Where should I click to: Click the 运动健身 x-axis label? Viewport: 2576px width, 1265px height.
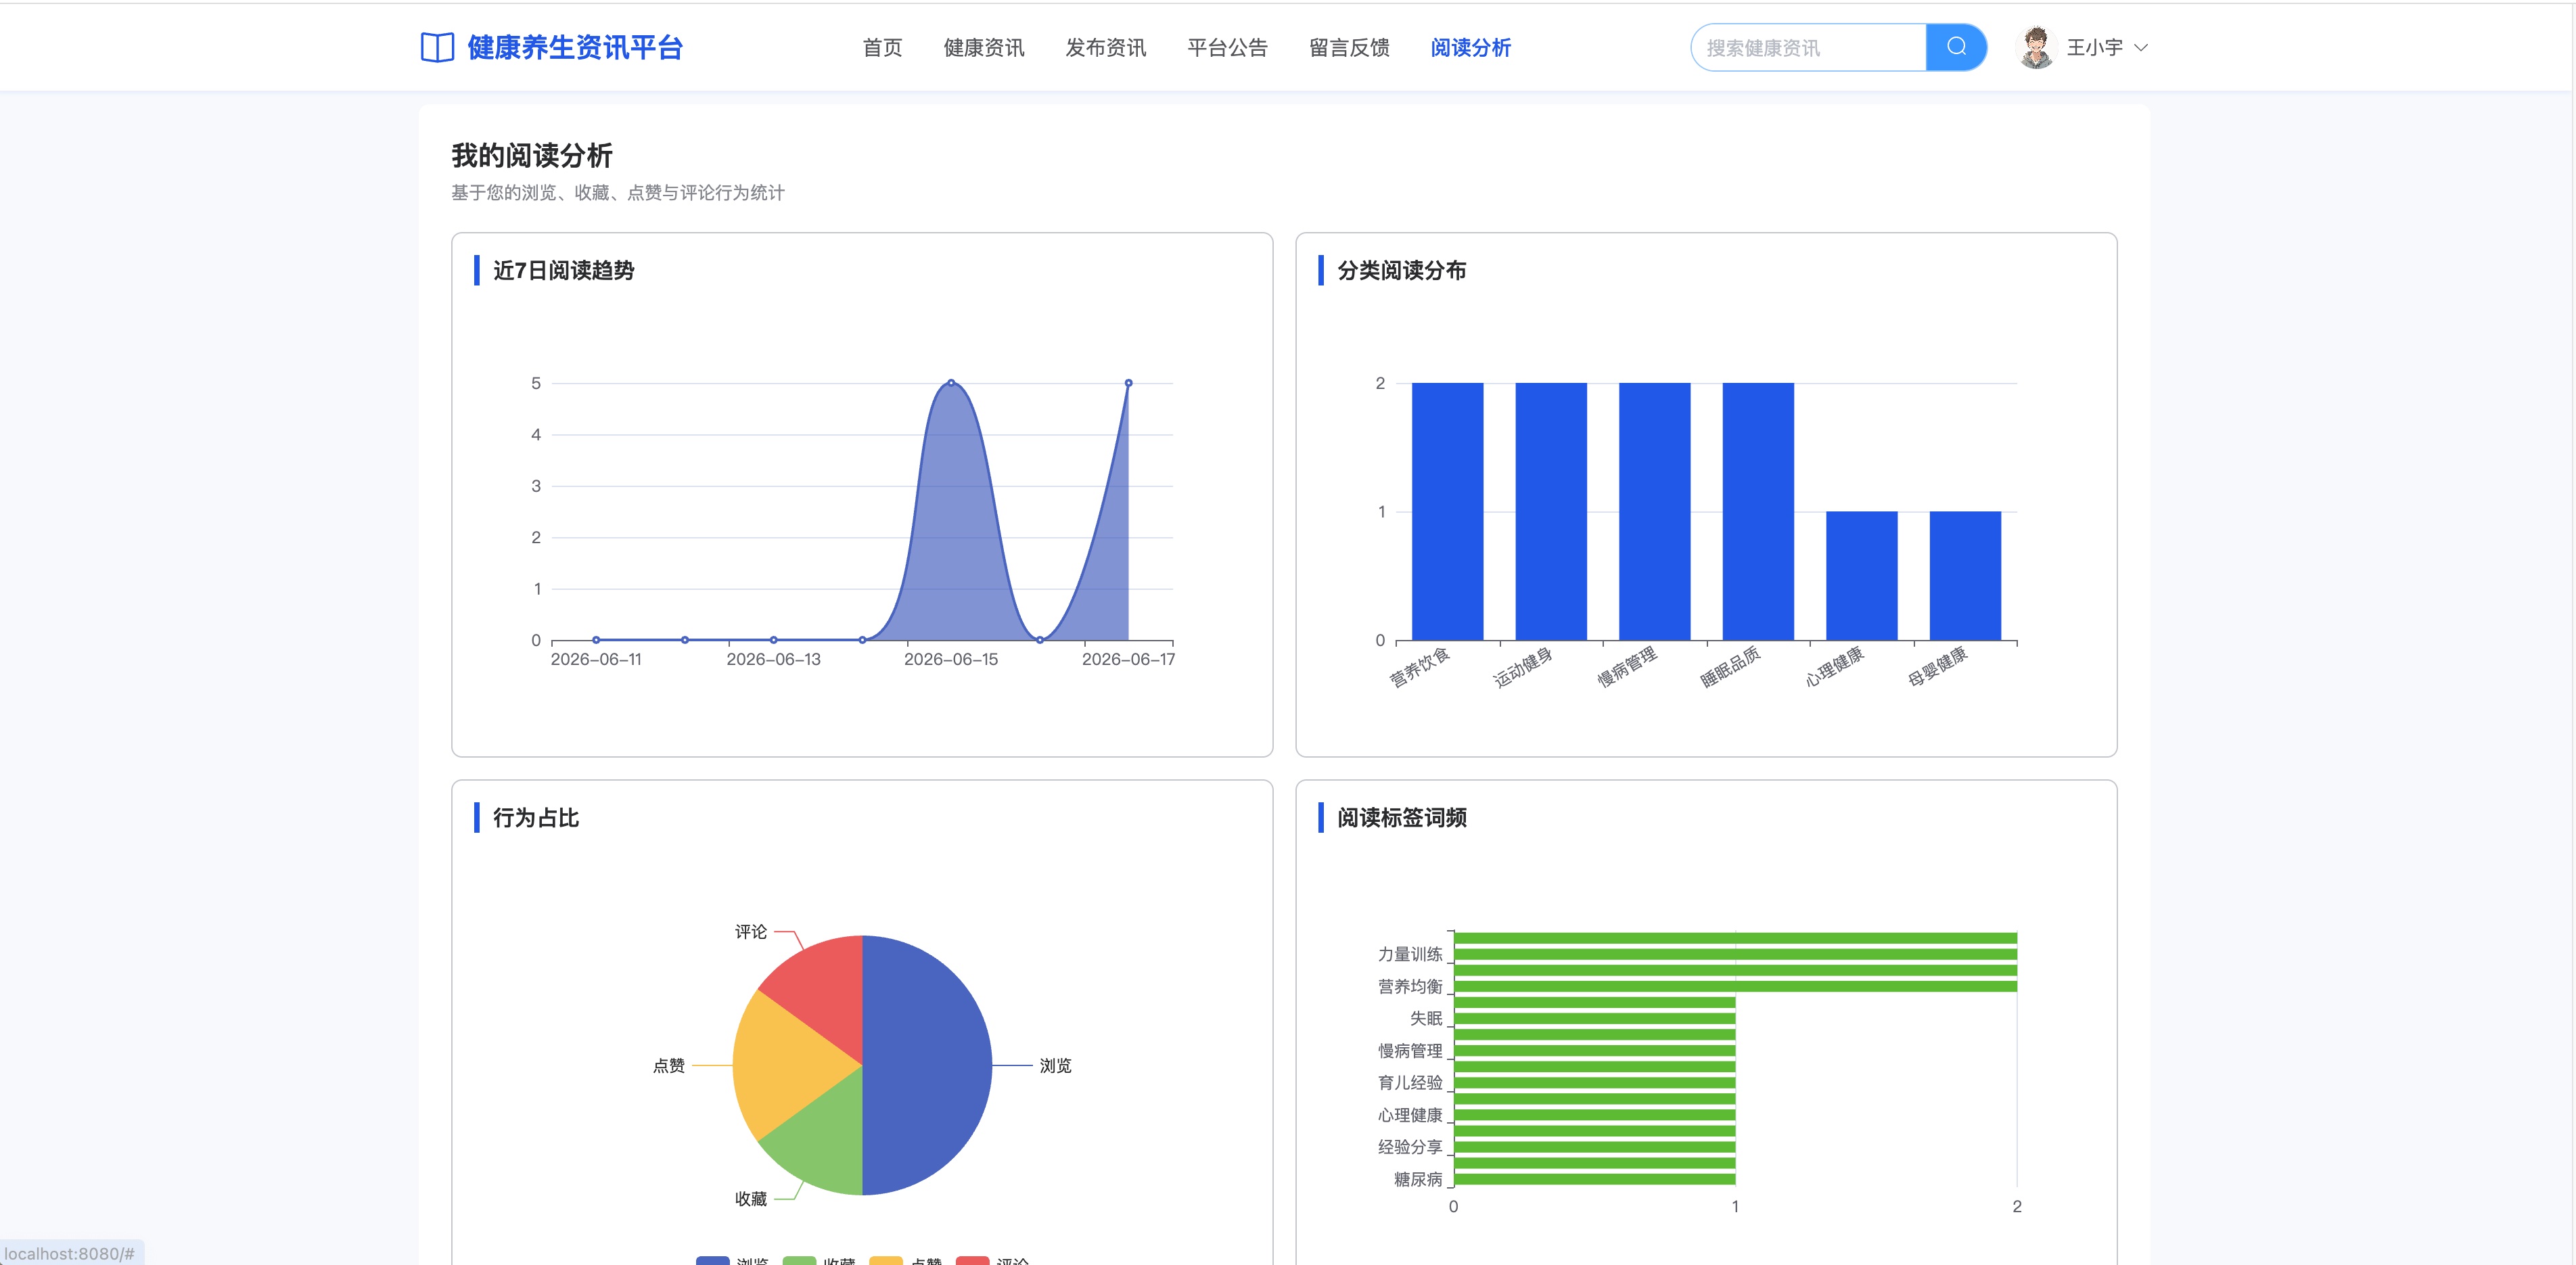coord(1523,667)
